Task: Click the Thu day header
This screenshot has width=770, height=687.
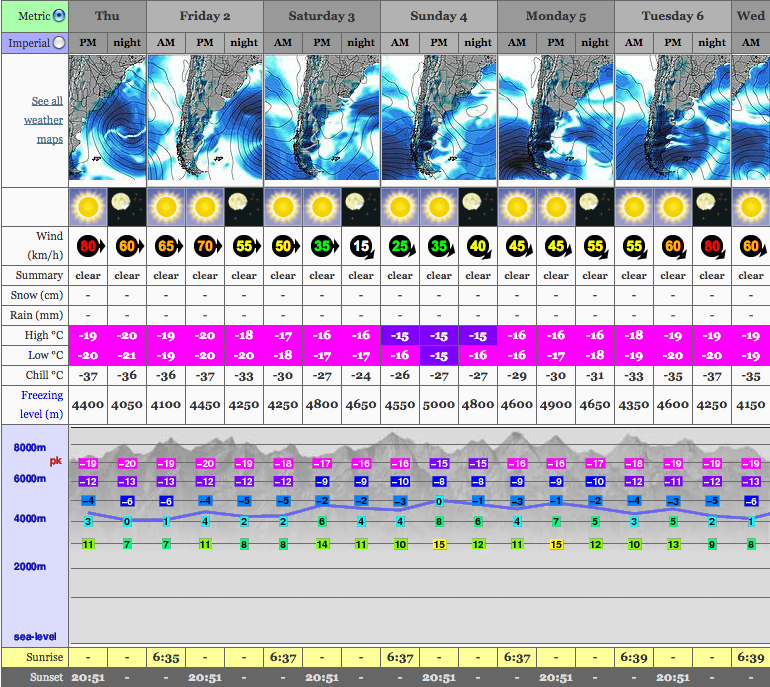Action: (108, 16)
